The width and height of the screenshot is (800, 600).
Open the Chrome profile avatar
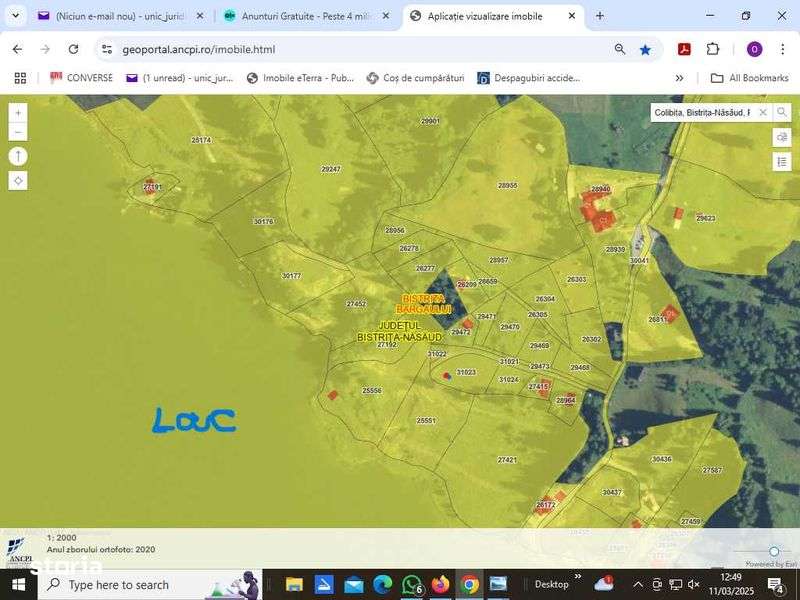point(754,49)
